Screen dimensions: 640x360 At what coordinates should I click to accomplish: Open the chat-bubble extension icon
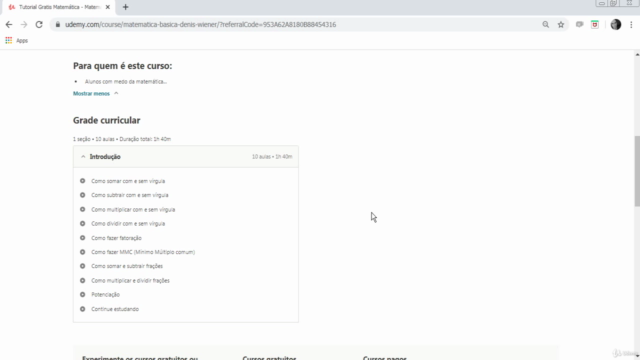579,24
